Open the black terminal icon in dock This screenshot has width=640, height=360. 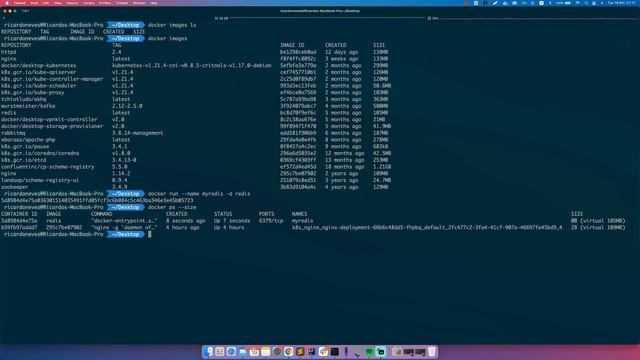pyautogui.click(x=335, y=351)
